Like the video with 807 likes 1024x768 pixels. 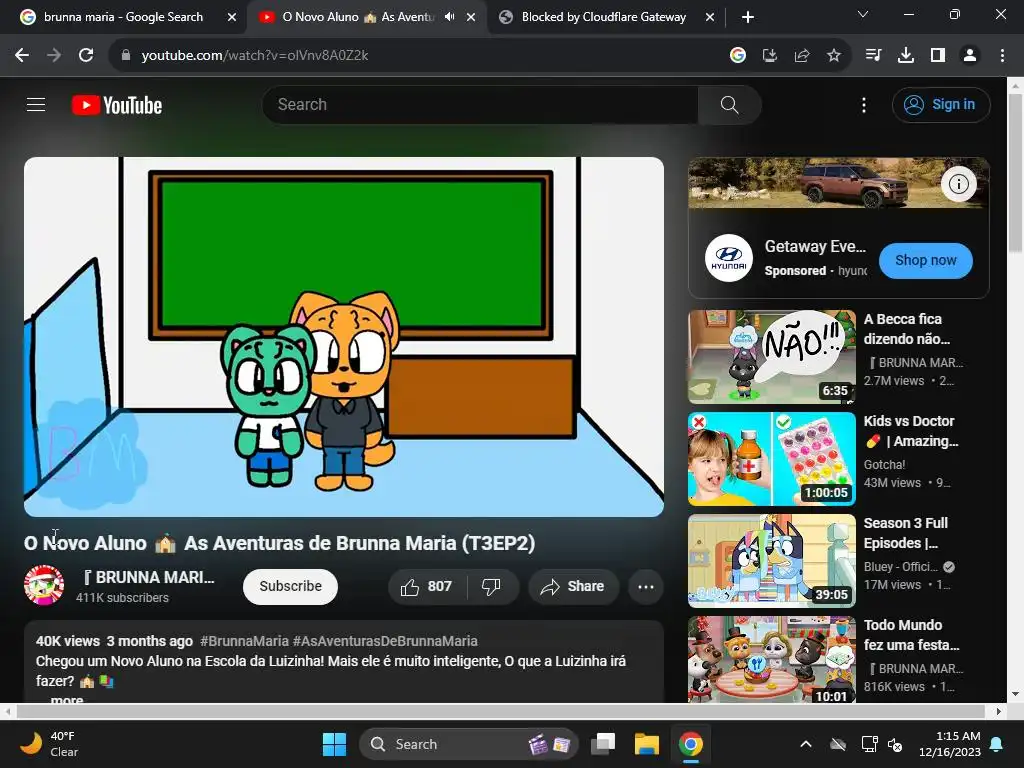tap(427, 586)
